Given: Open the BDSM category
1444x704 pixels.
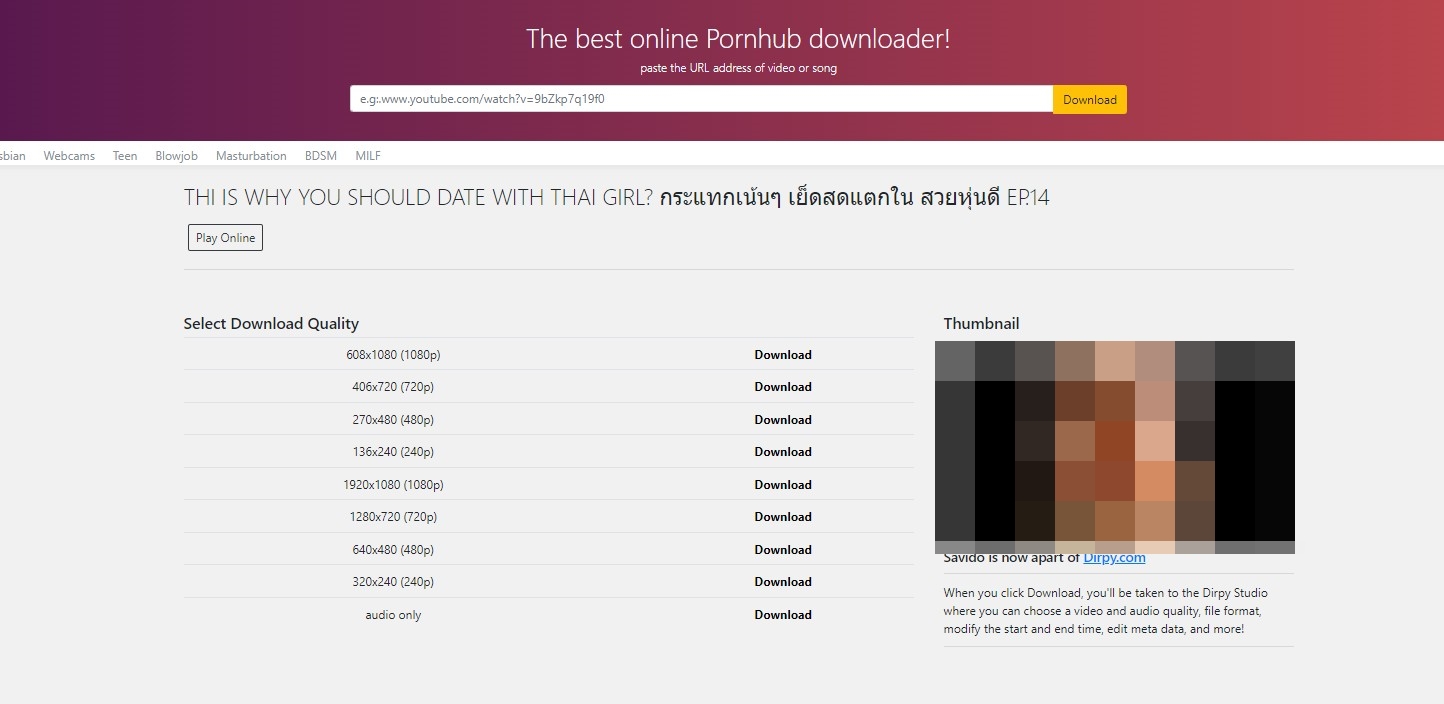Looking at the screenshot, I should [321, 156].
